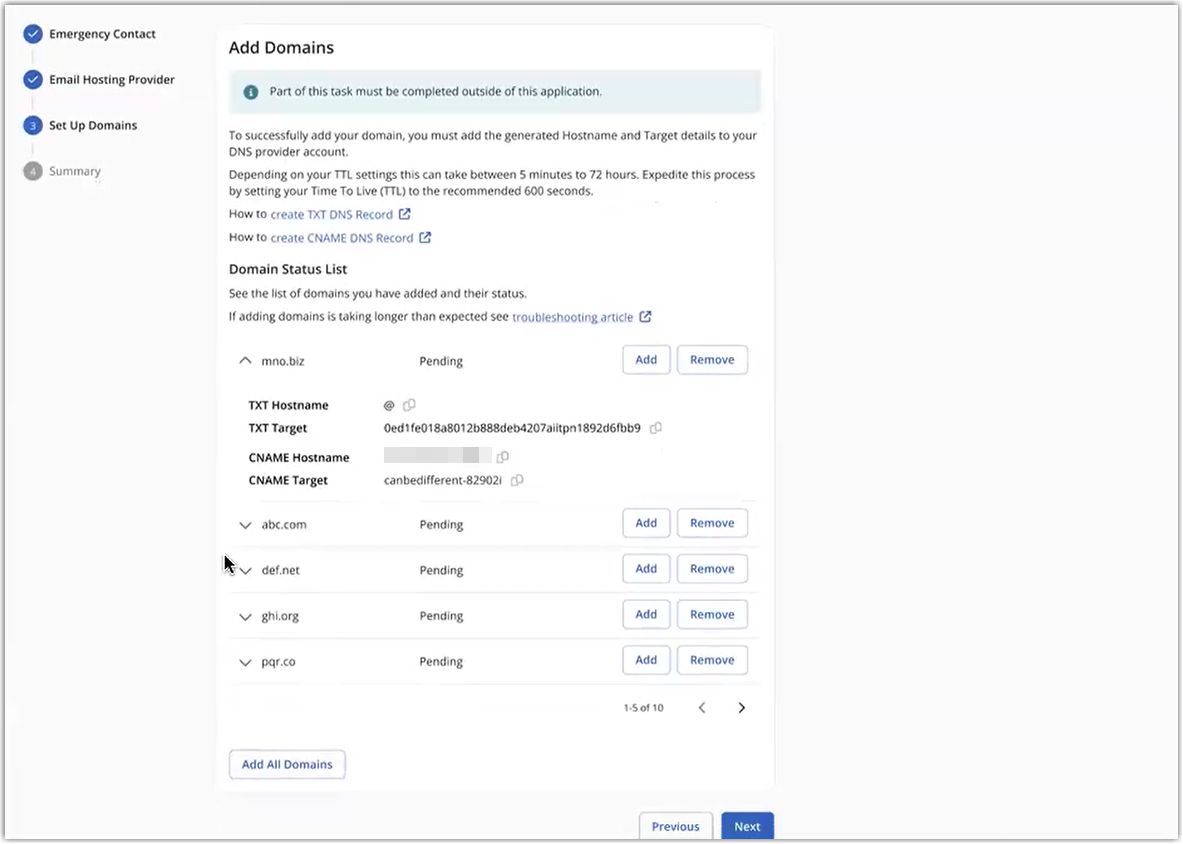Remove the pqr.co domain

click(712, 660)
